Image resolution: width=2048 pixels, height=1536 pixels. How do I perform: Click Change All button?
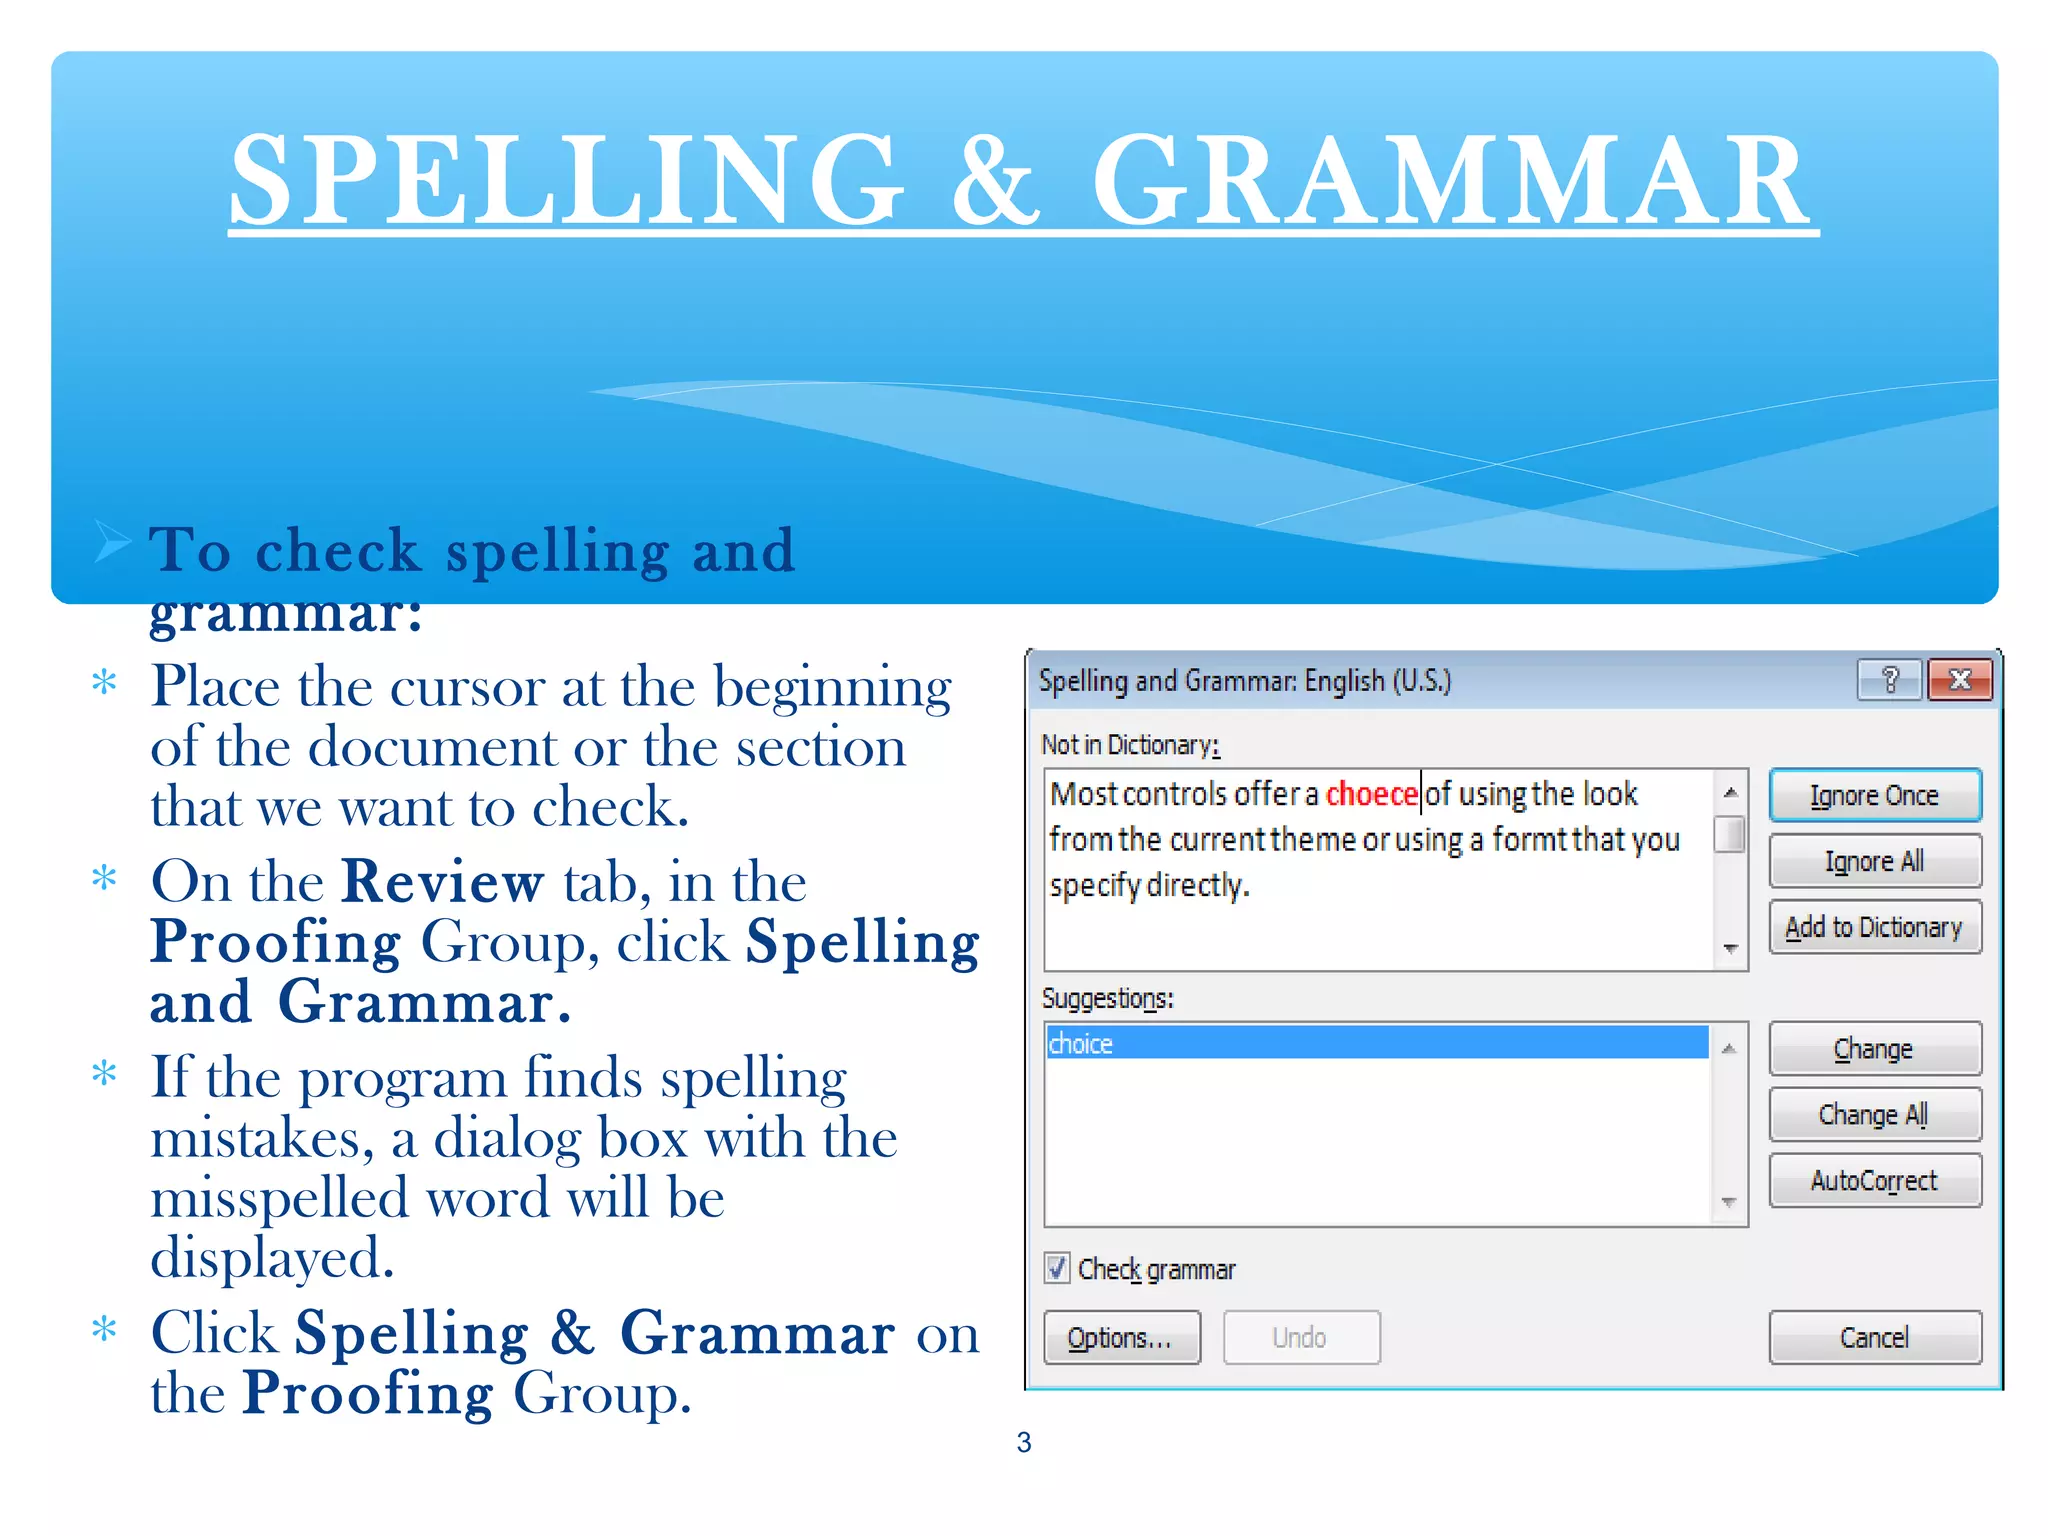coord(1875,1114)
